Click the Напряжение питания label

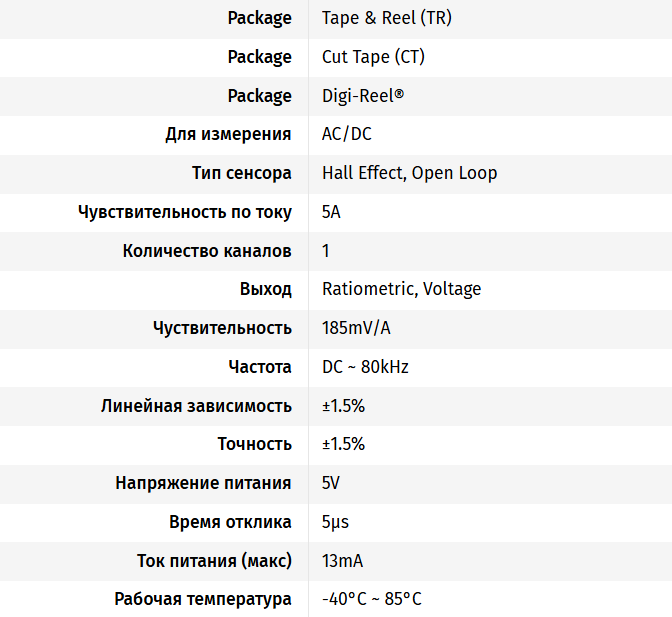tap(203, 483)
